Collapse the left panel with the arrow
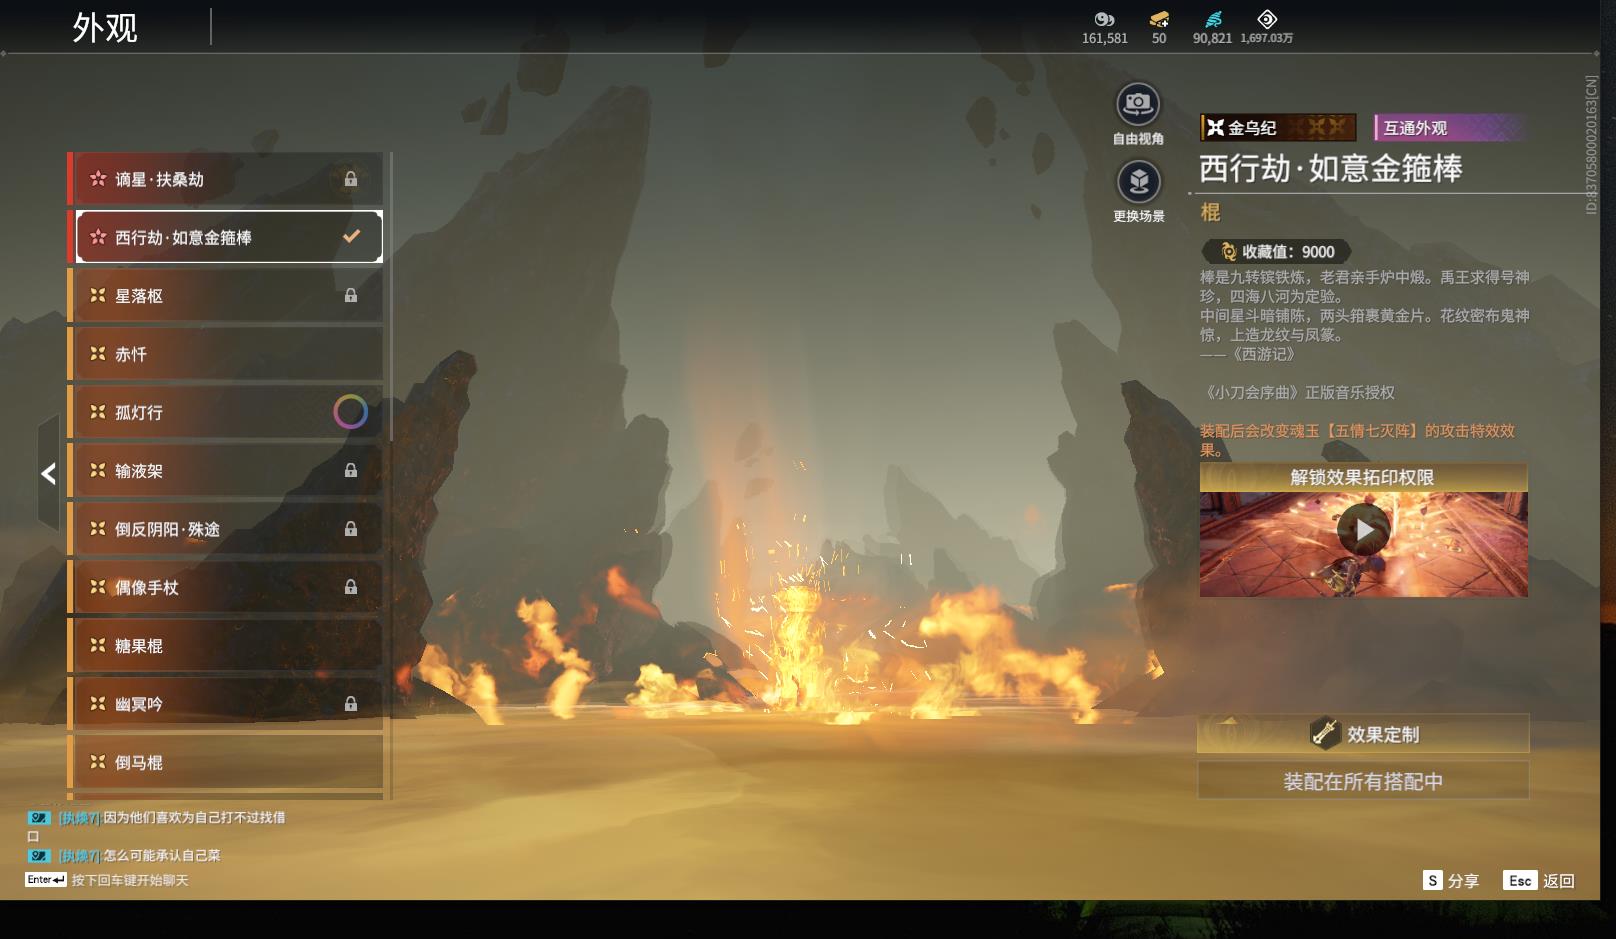Screen dimensions: 1616x939 48,474
